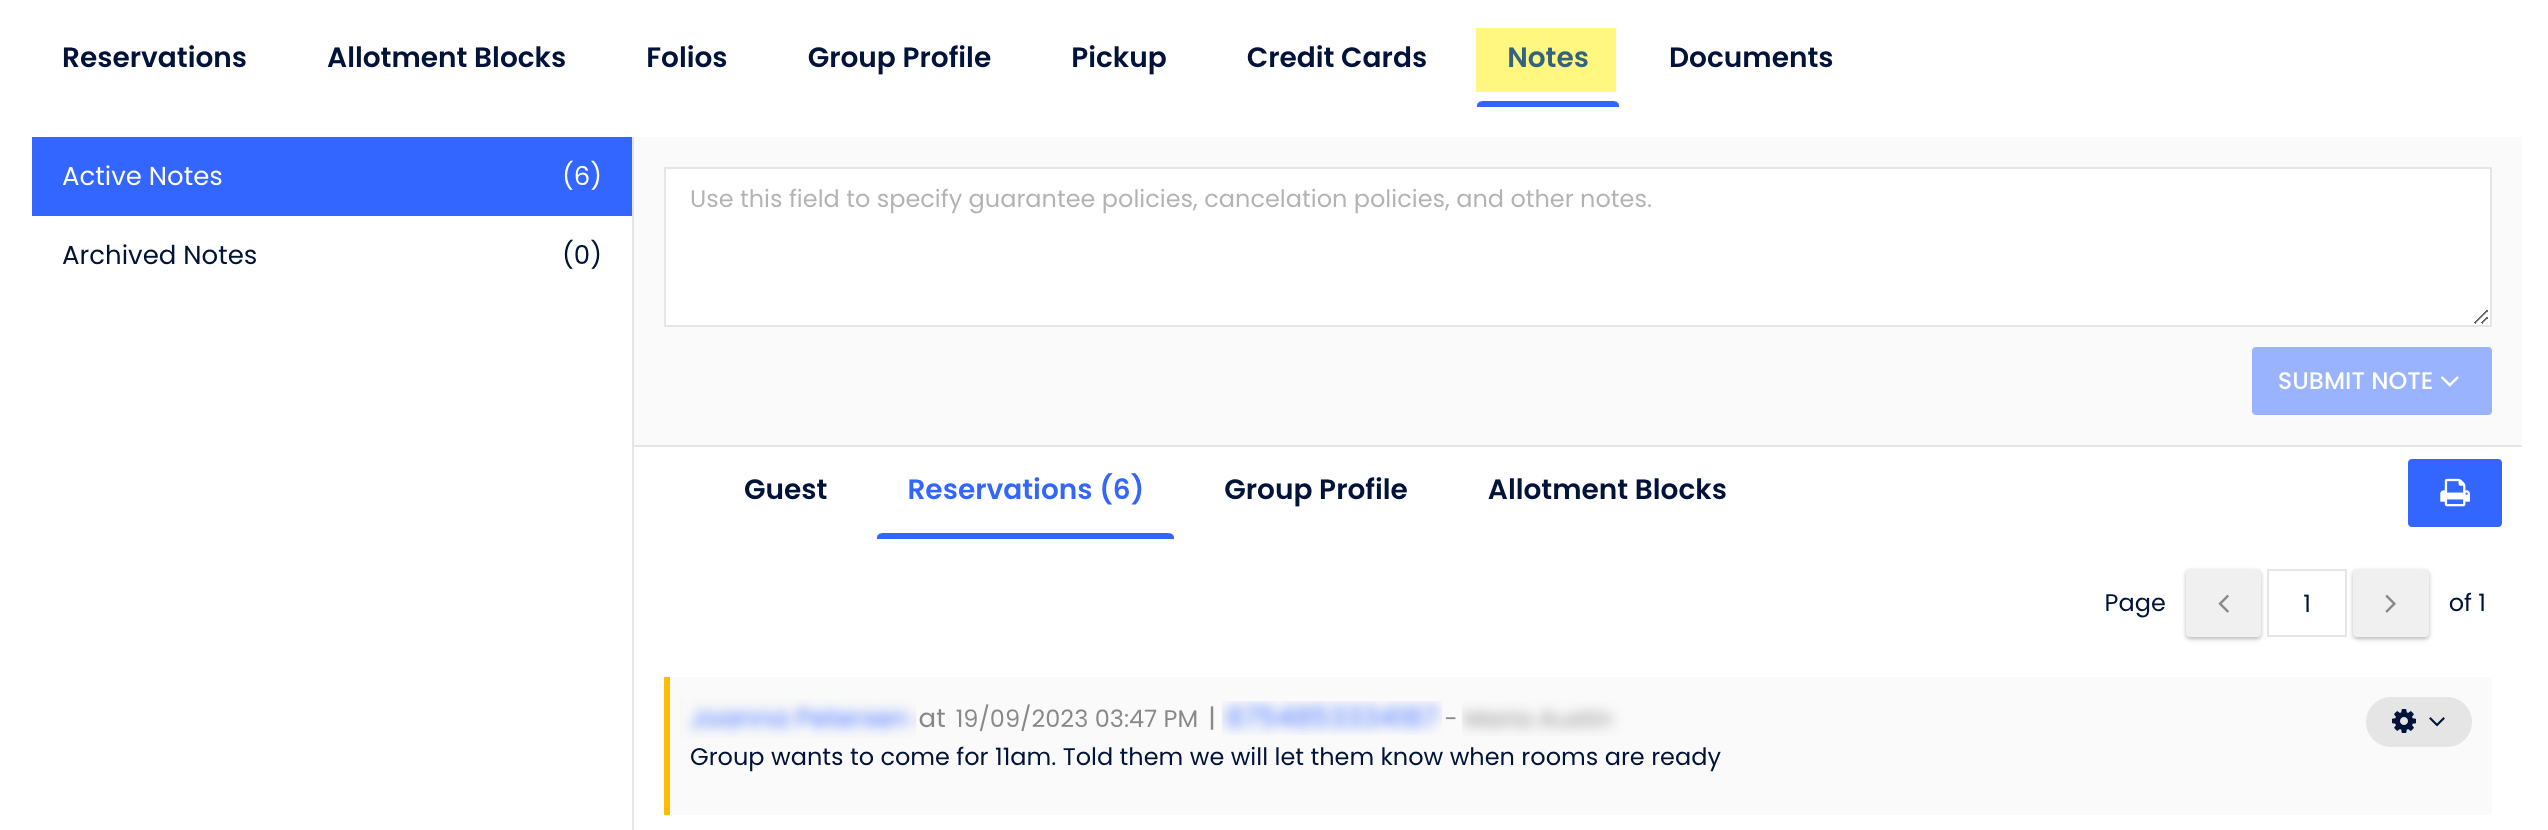
Task: Switch to the Guest notes sub-tab
Action: pyautogui.click(x=785, y=489)
